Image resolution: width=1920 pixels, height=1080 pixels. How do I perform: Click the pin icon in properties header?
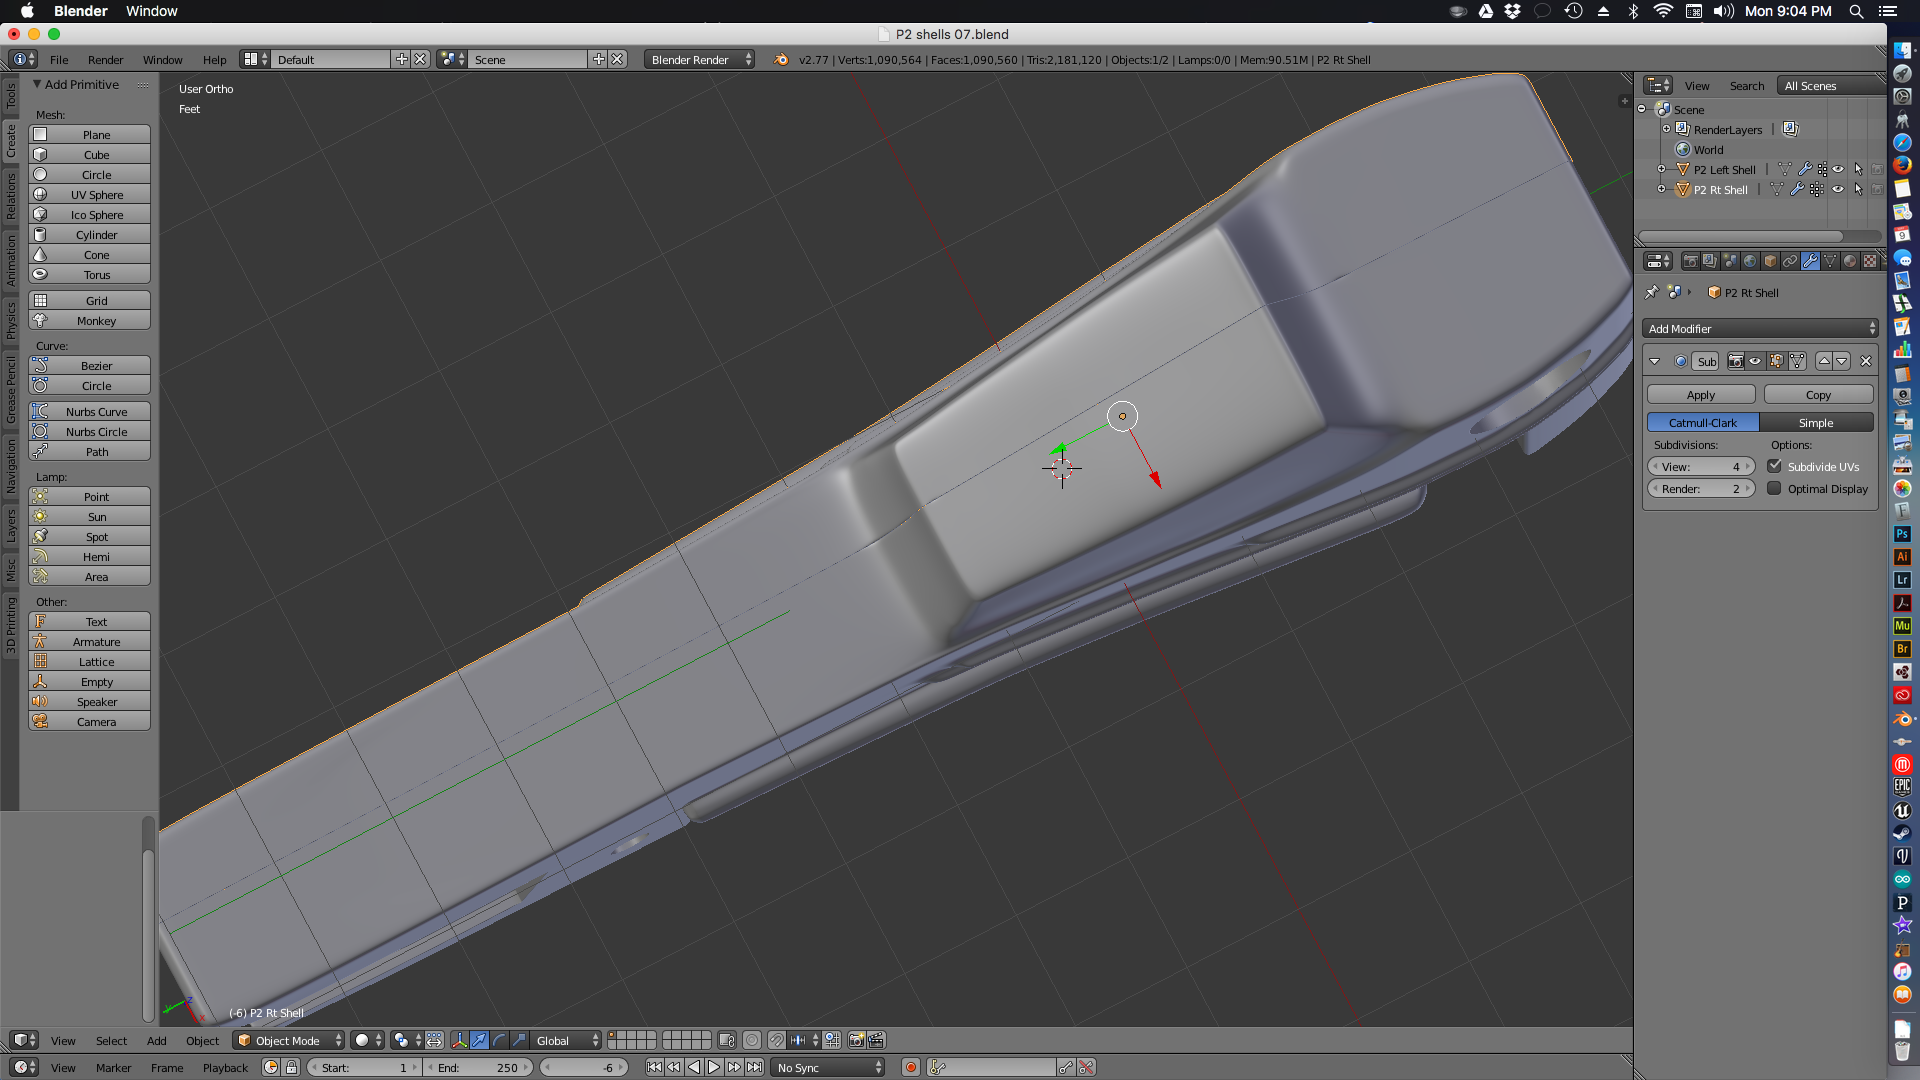pos(1652,293)
